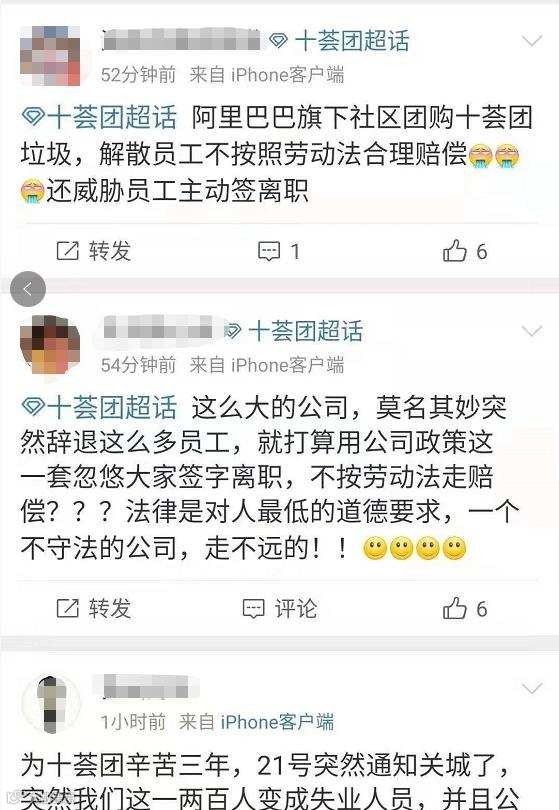
Task: Tap the repost icon on second post
Action: [x=67, y=609]
